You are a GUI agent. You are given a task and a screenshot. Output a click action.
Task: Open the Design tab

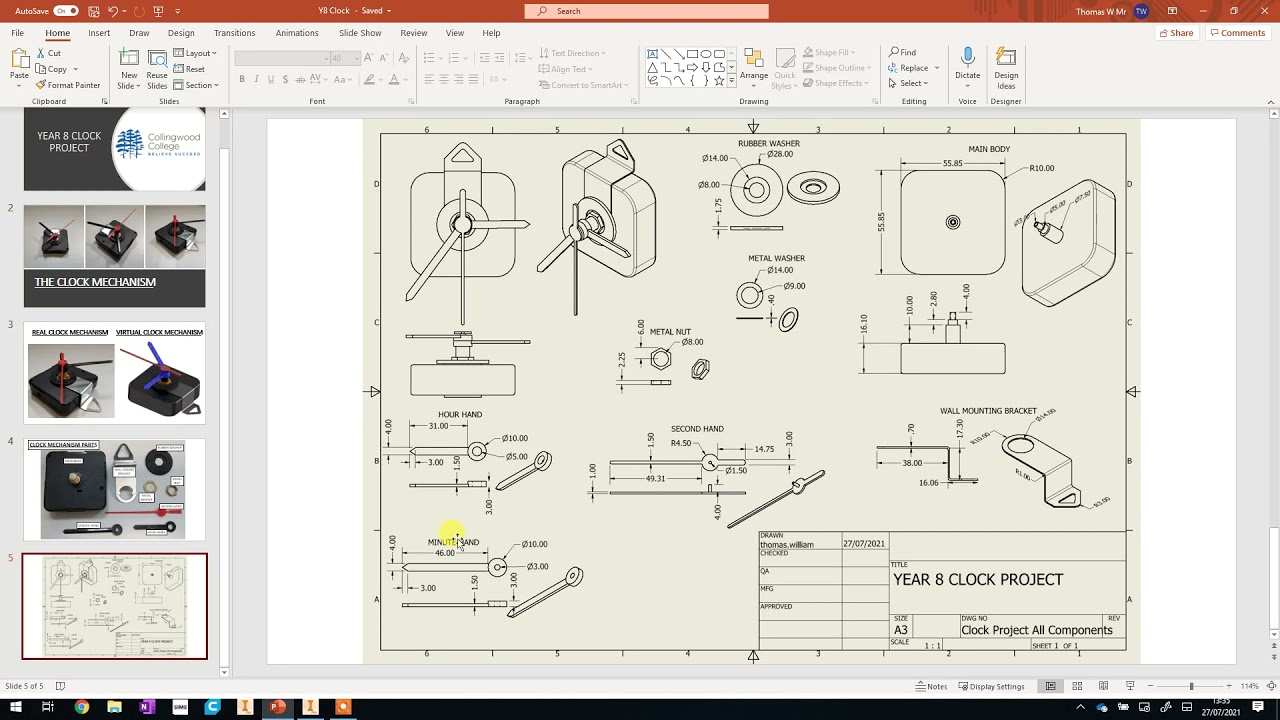[181, 33]
